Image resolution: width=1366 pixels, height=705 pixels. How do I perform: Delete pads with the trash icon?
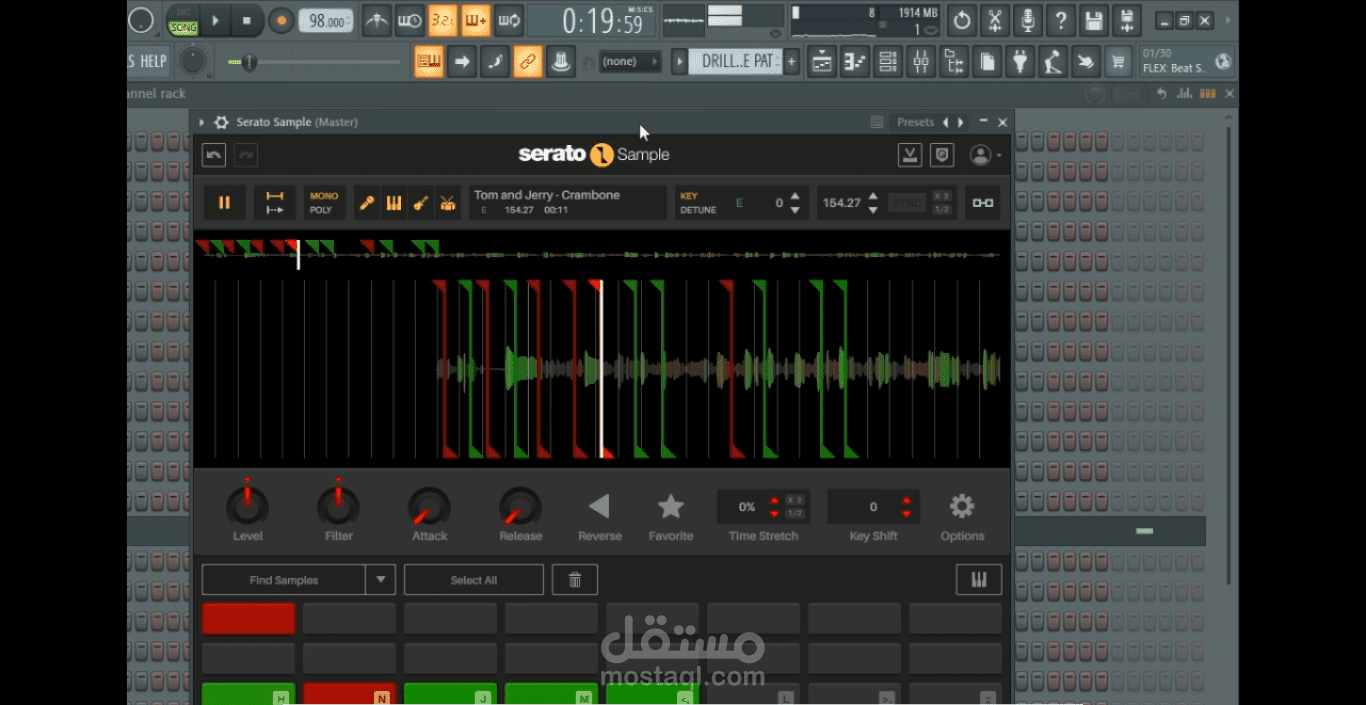[x=575, y=580]
